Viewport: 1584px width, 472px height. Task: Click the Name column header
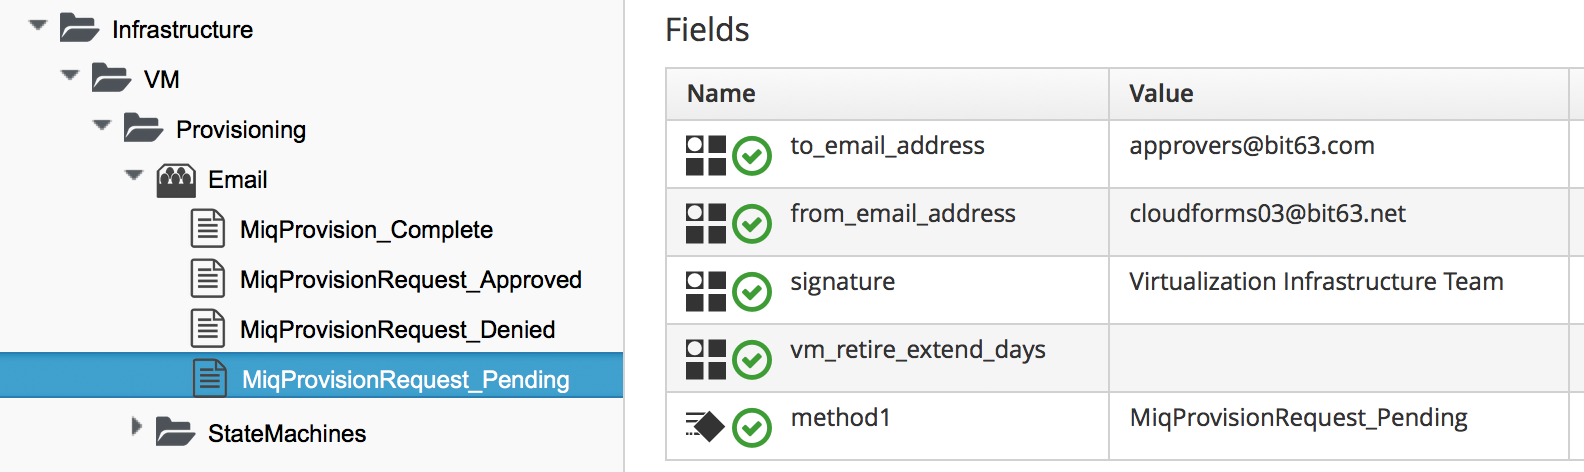[x=721, y=94]
